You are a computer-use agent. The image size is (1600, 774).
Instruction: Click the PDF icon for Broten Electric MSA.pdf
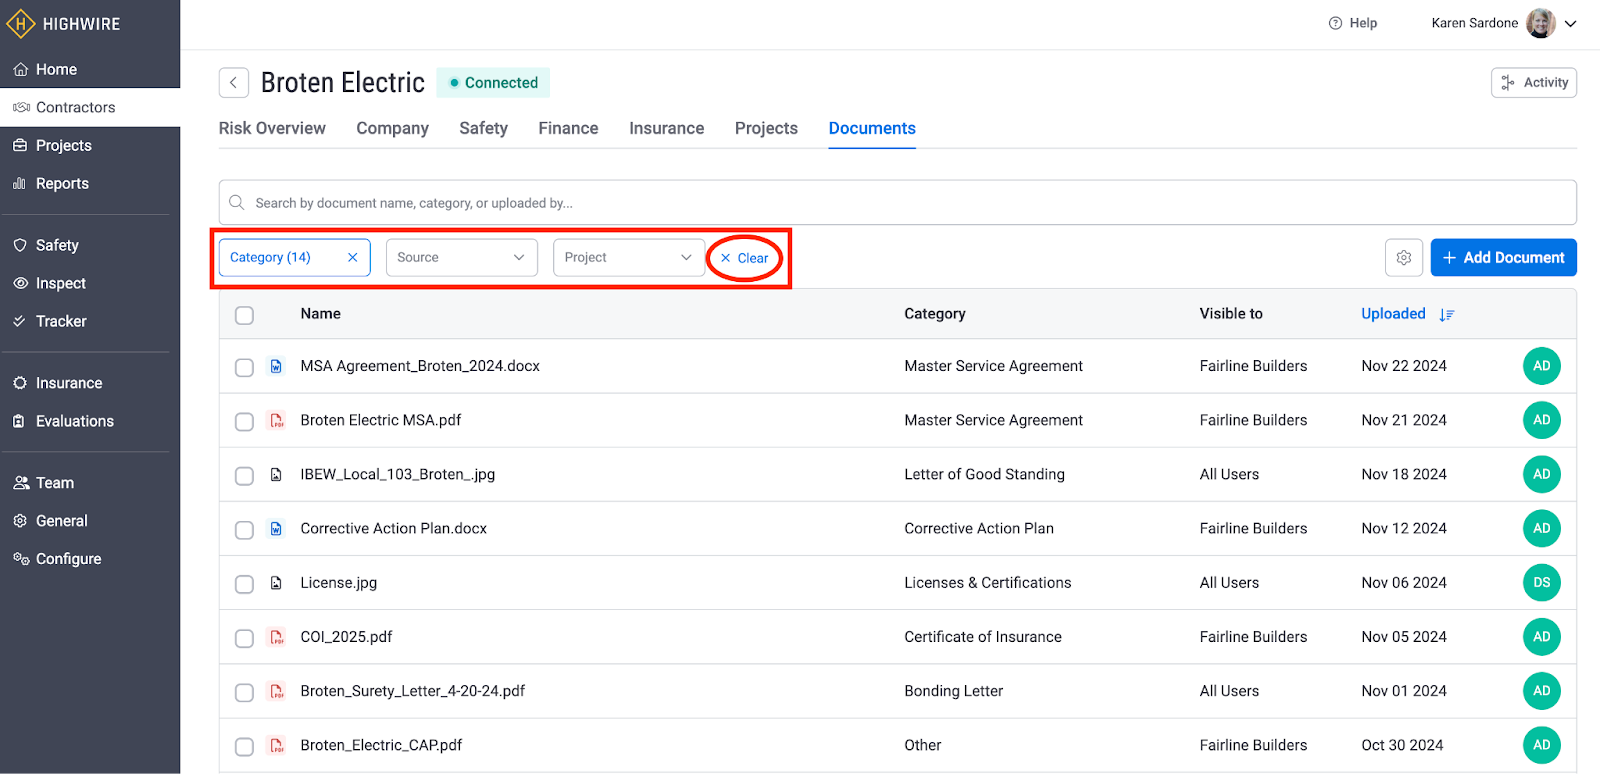277,420
